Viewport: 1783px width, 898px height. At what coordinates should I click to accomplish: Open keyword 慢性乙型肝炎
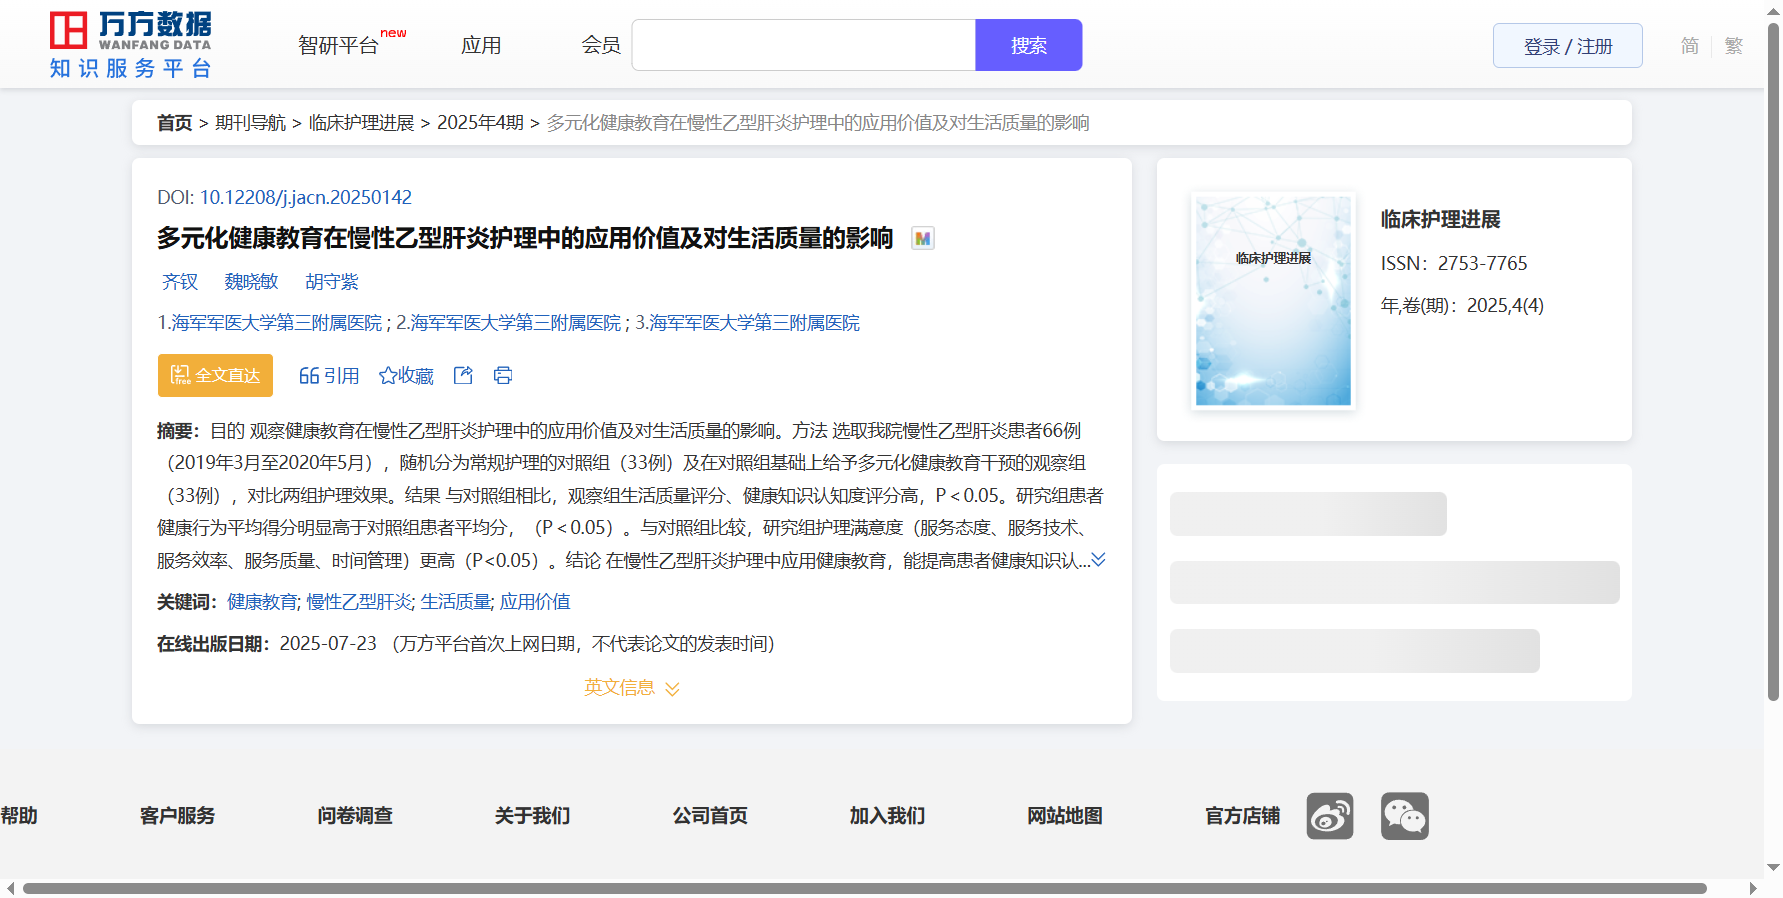pyautogui.click(x=359, y=602)
